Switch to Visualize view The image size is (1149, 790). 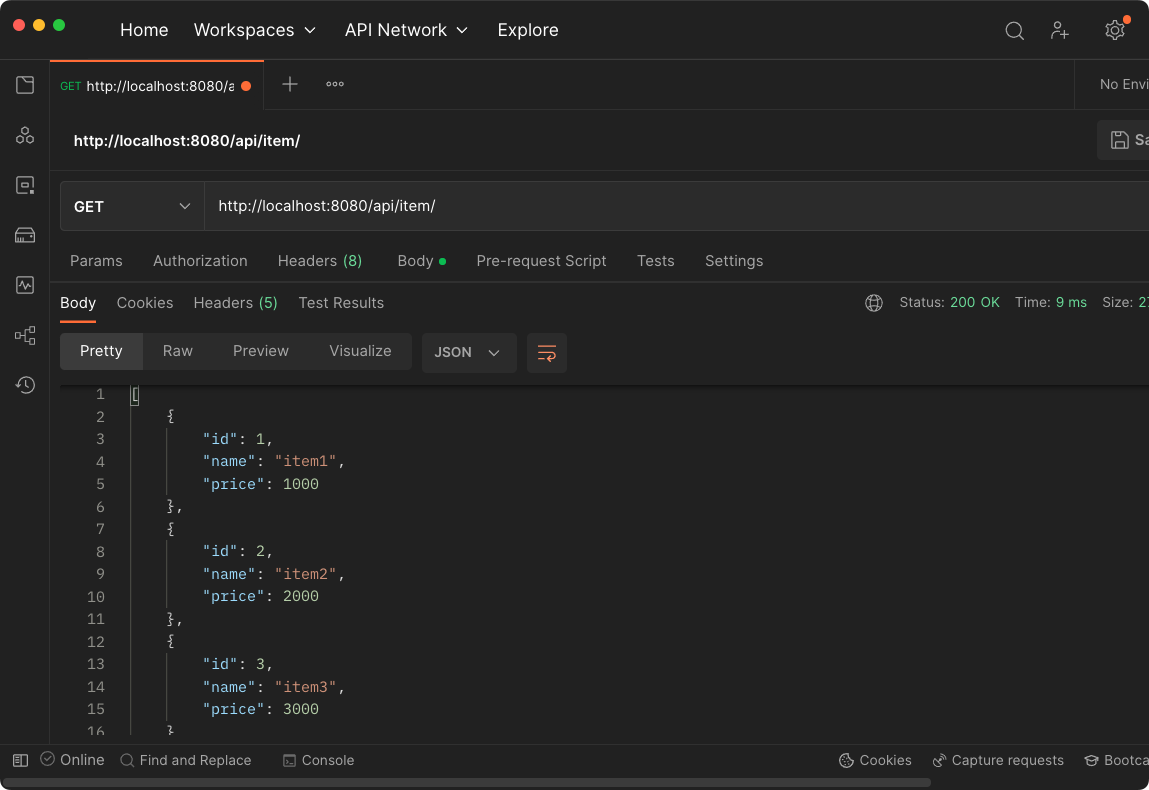coord(360,351)
